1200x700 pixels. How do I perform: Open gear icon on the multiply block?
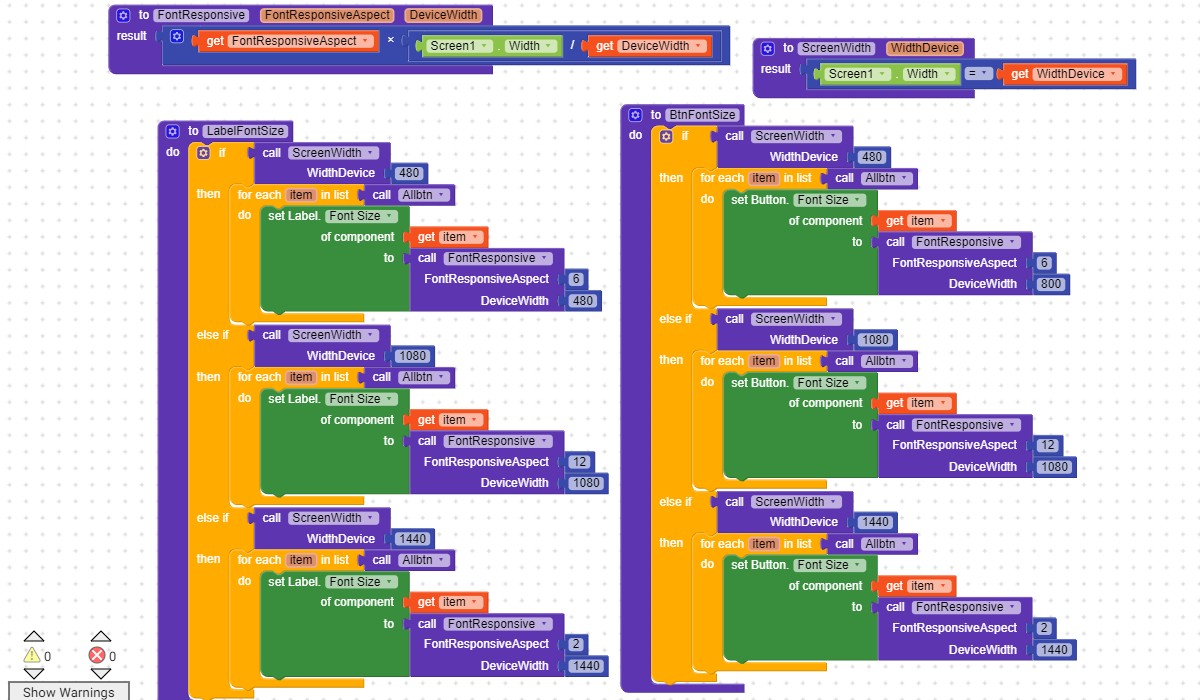(x=177, y=36)
